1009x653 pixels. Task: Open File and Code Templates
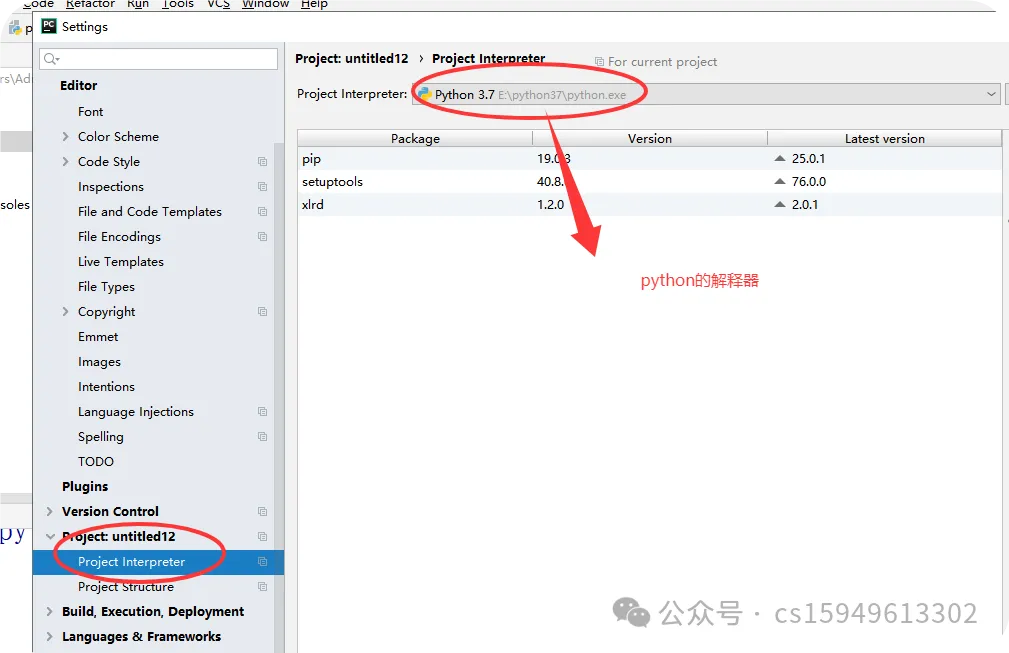click(150, 212)
